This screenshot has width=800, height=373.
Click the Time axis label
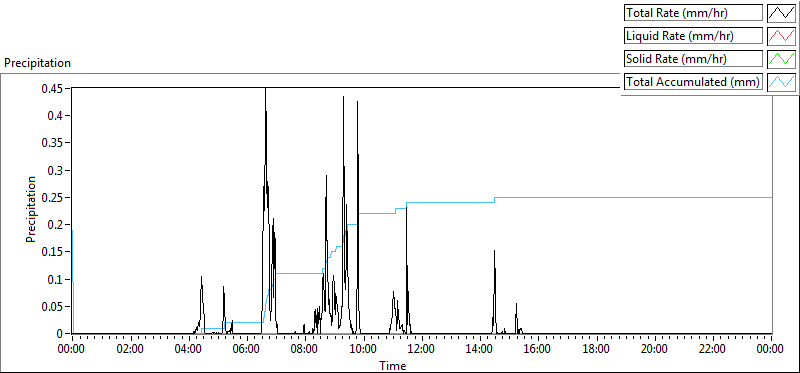click(x=393, y=365)
